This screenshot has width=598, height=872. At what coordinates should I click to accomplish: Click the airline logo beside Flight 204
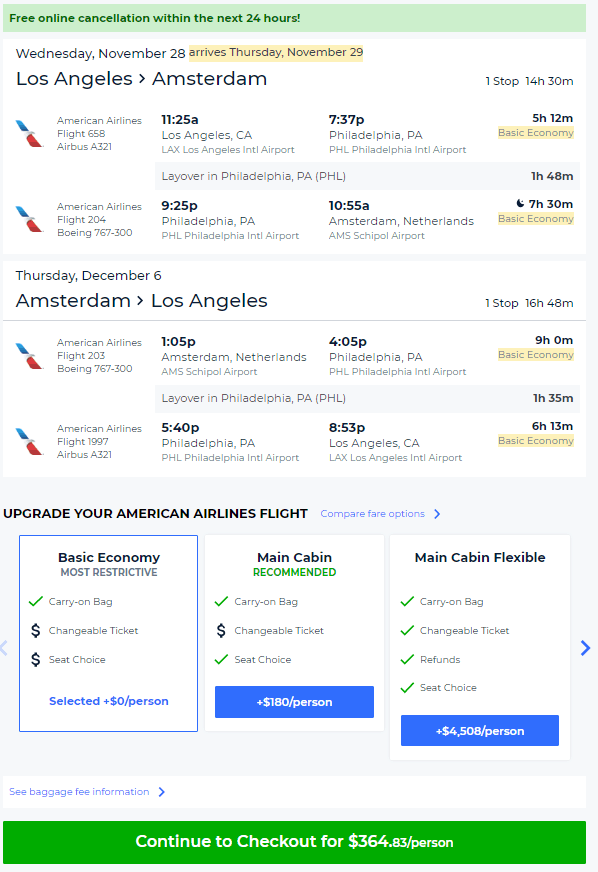click(28, 219)
